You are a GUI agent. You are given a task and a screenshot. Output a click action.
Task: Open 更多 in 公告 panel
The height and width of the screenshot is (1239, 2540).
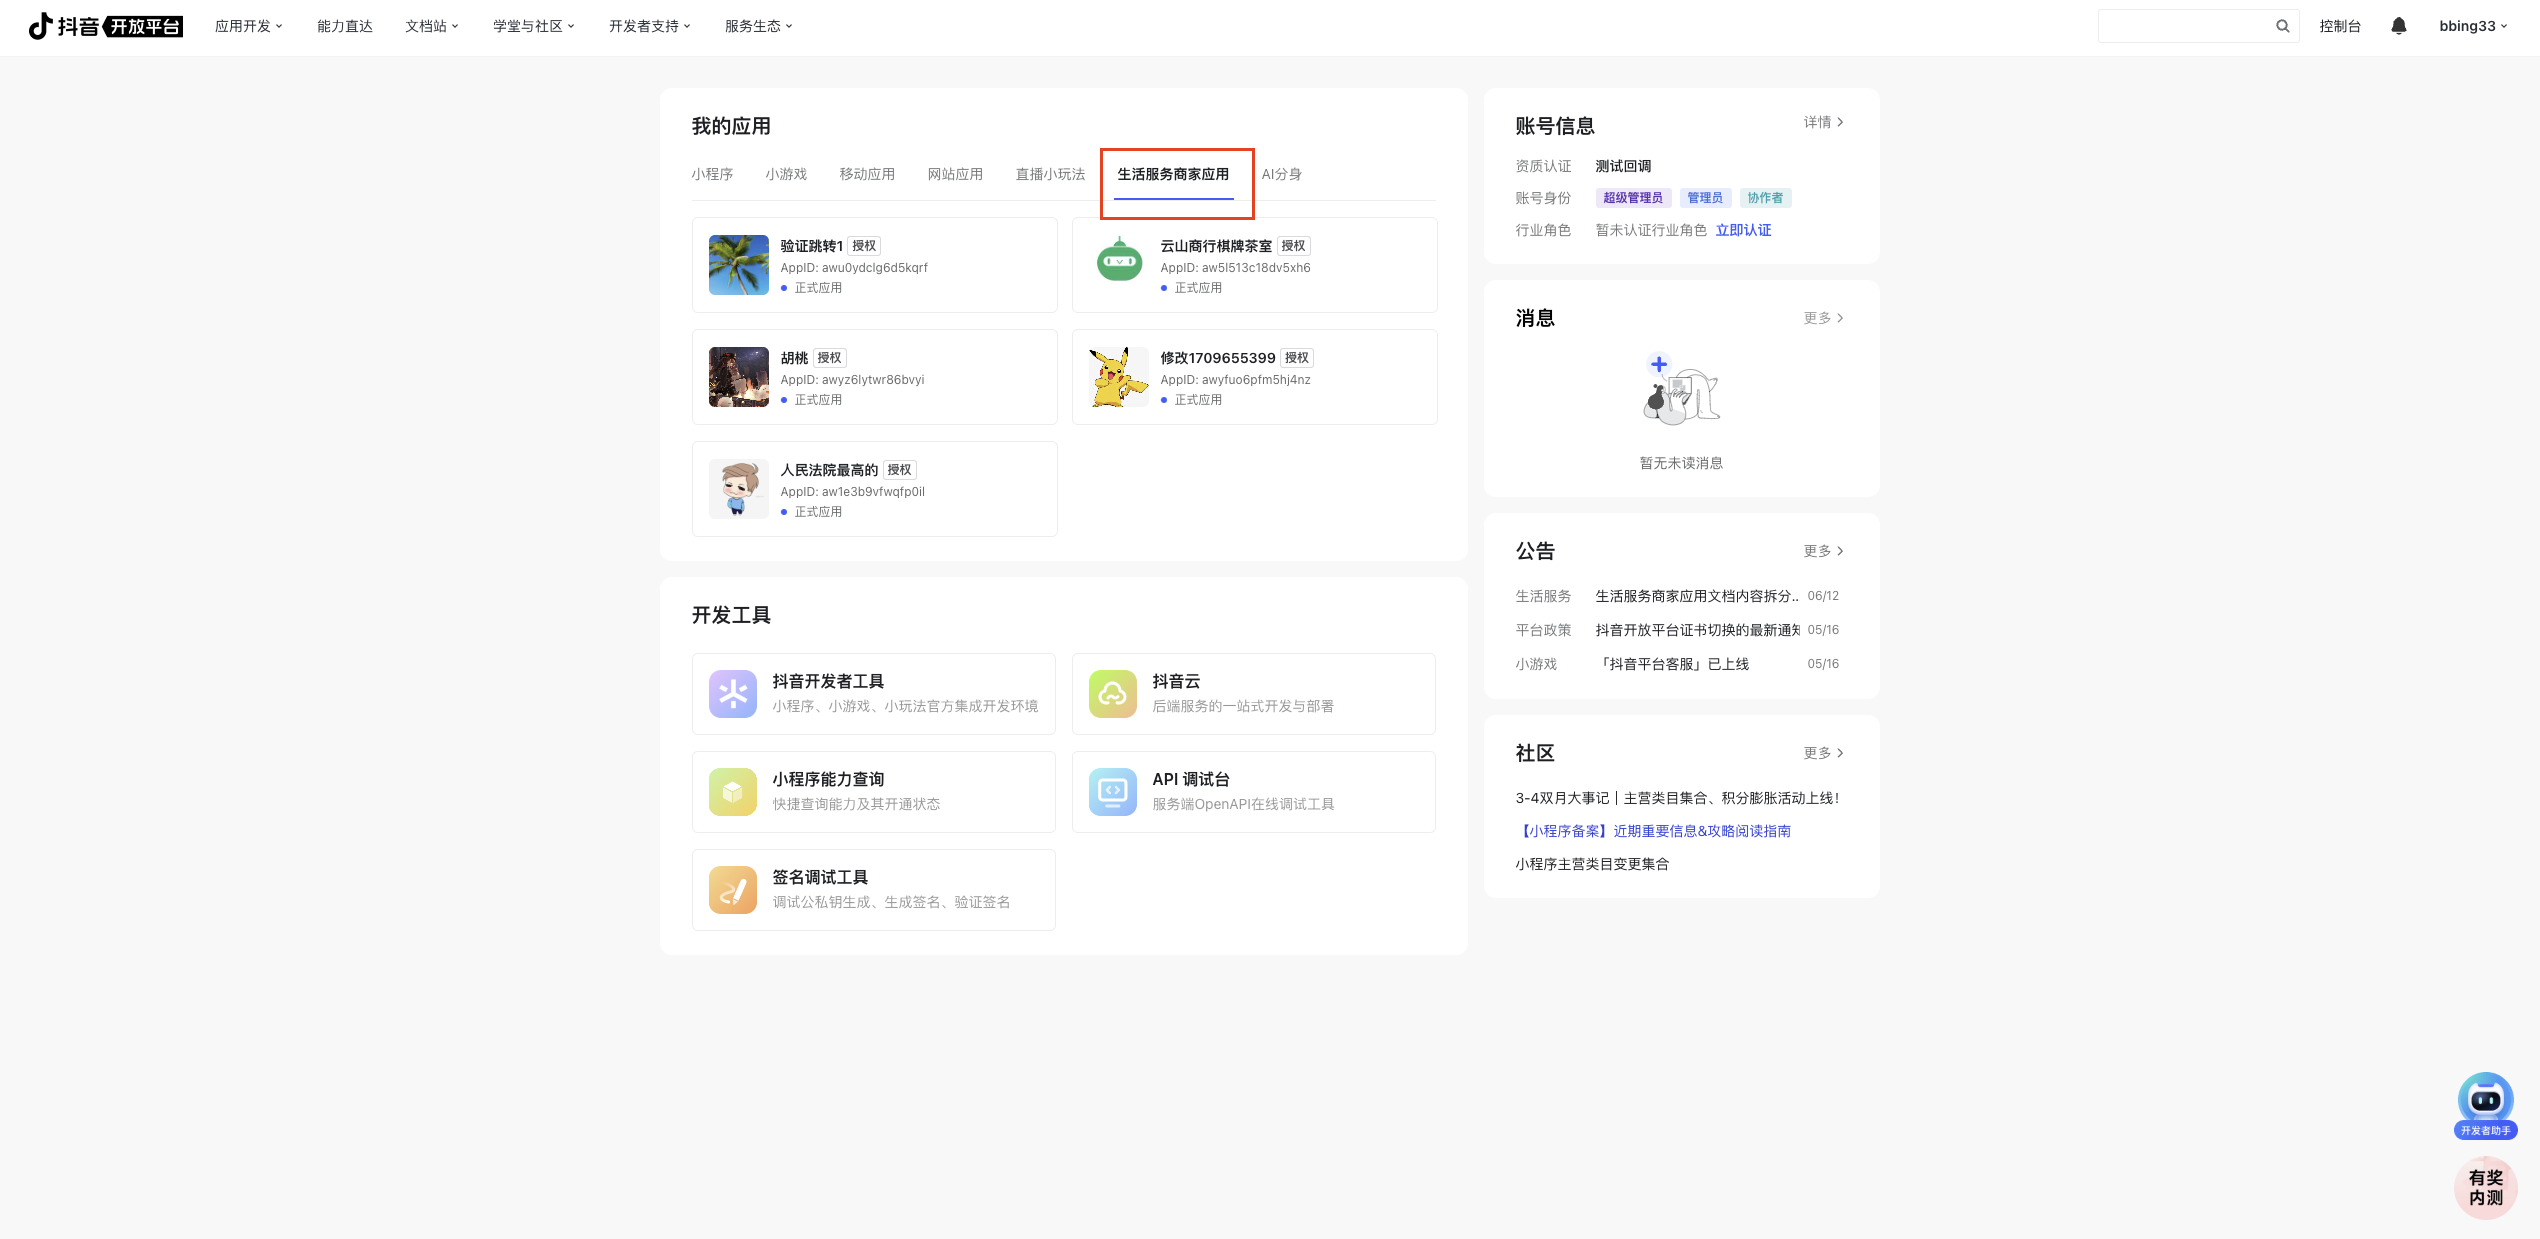click(x=1823, y=551)
